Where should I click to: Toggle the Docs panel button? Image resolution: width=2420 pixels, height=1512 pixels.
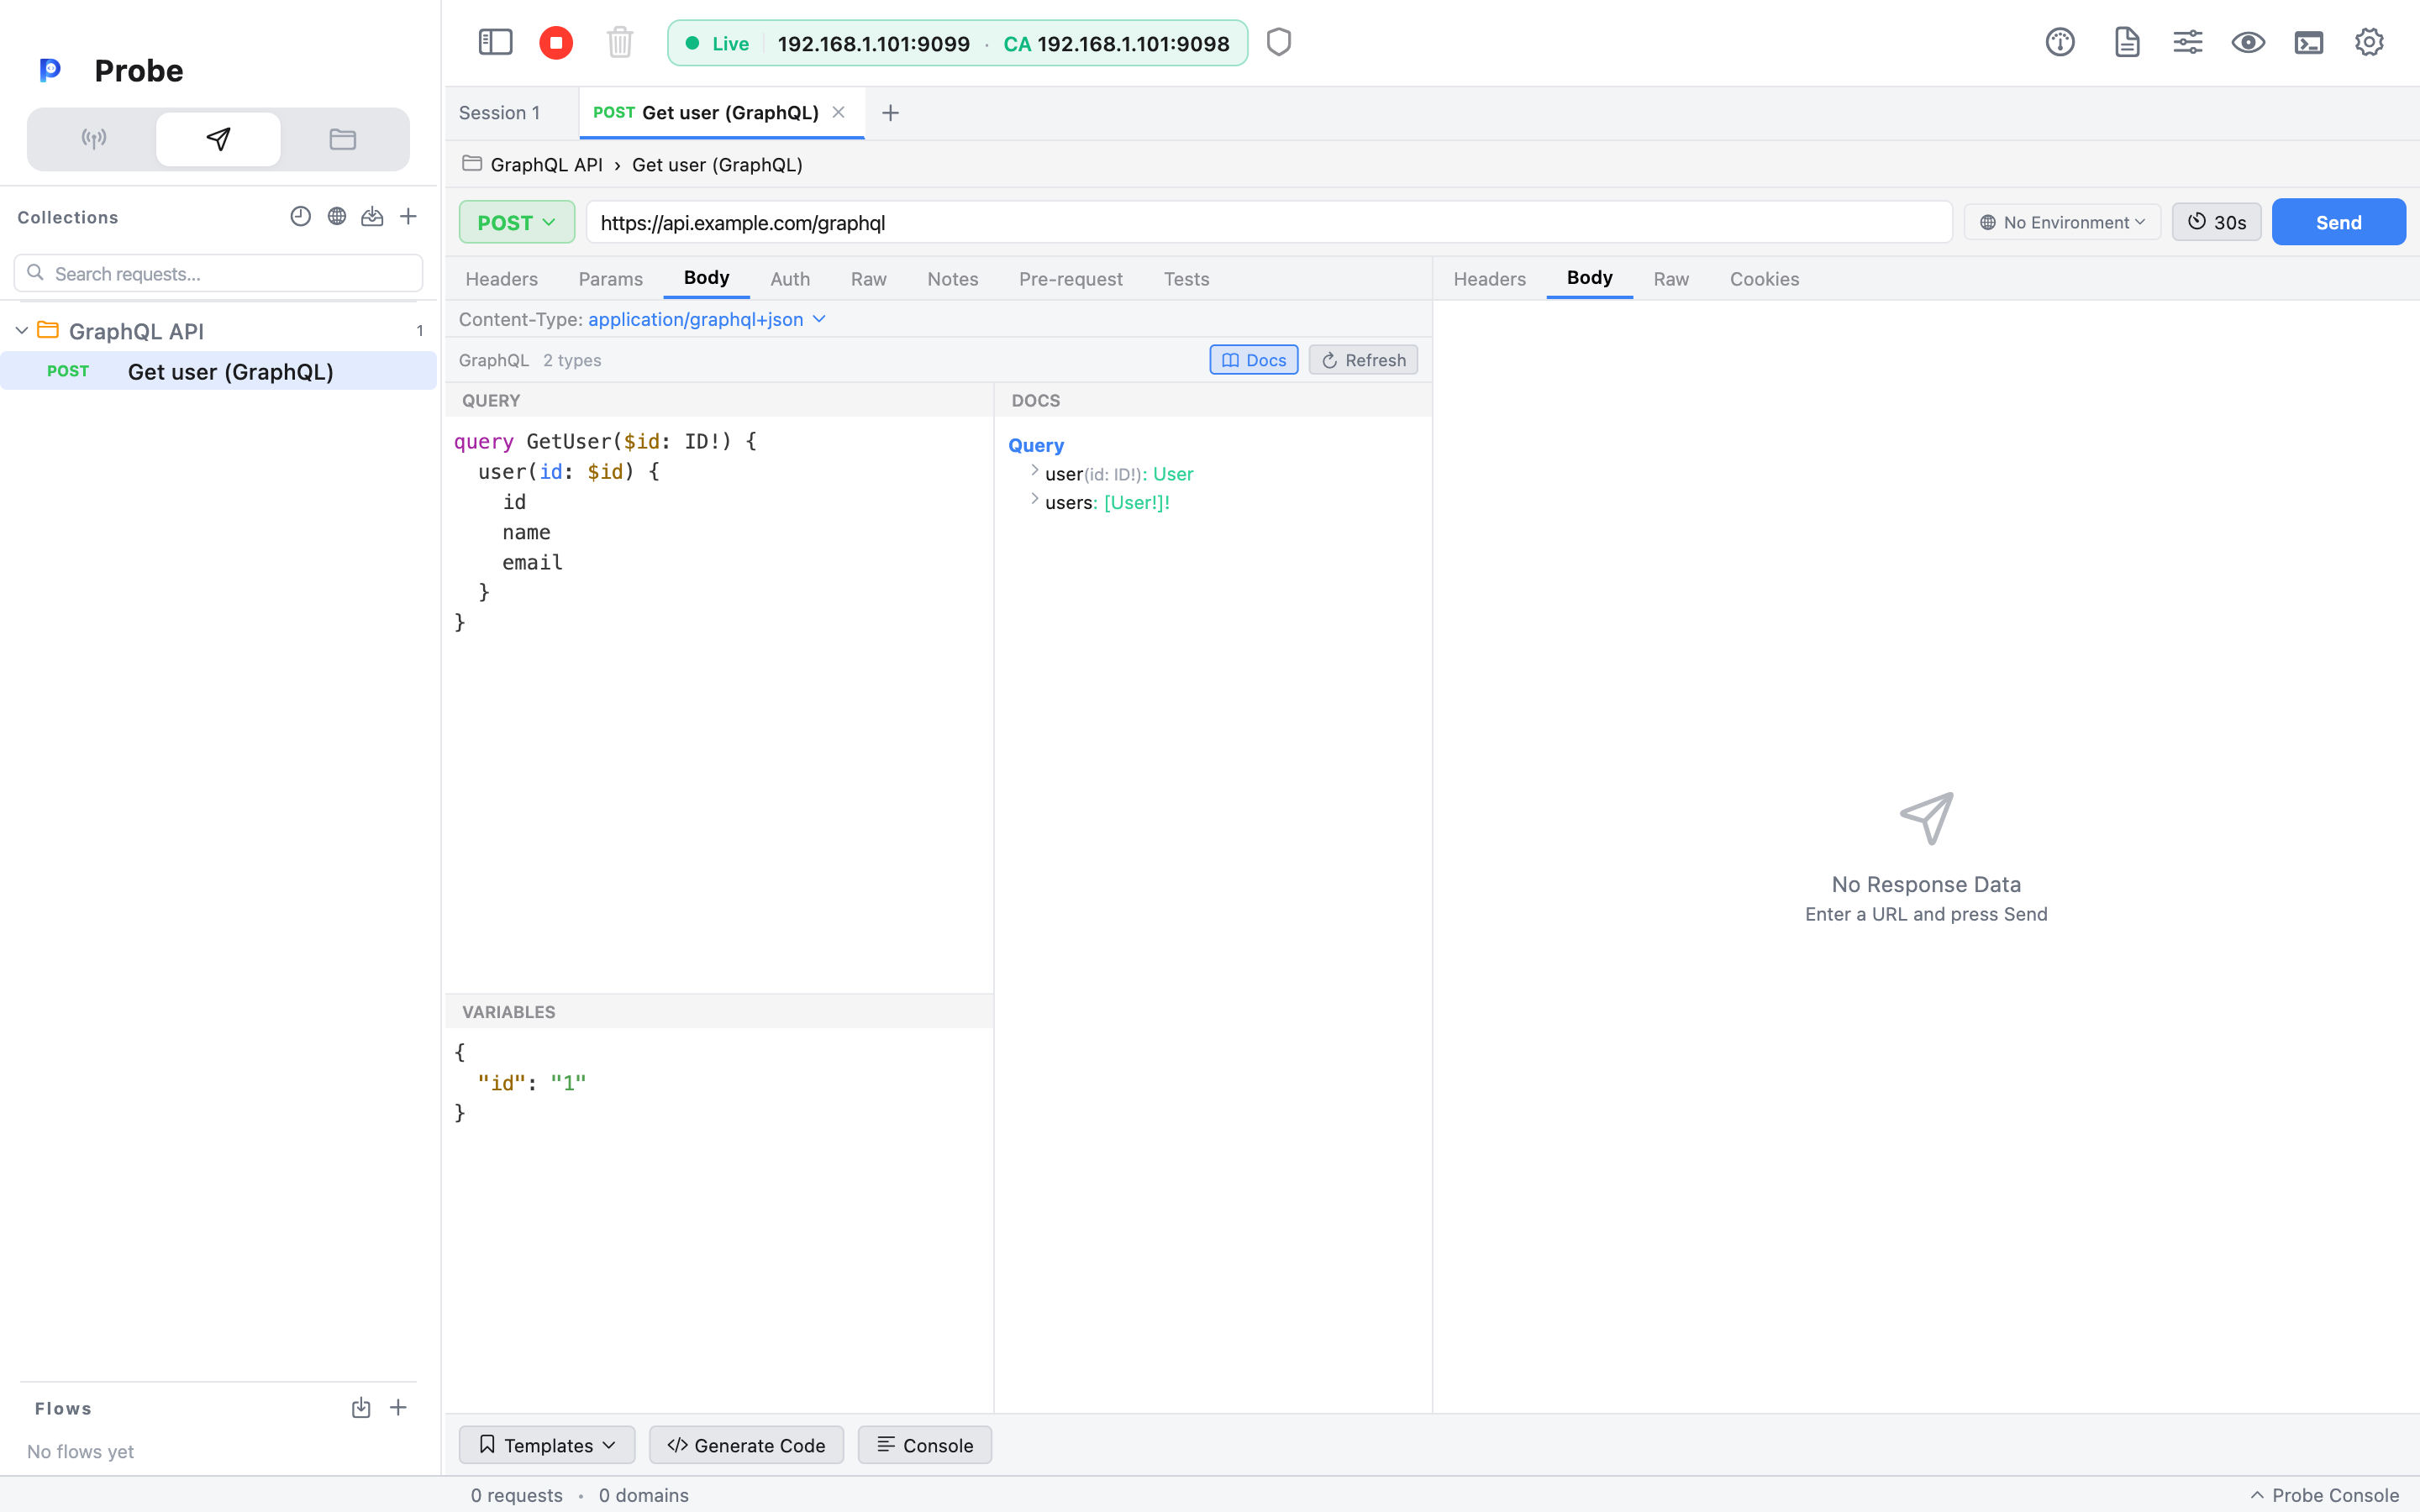coord(1253,360)
